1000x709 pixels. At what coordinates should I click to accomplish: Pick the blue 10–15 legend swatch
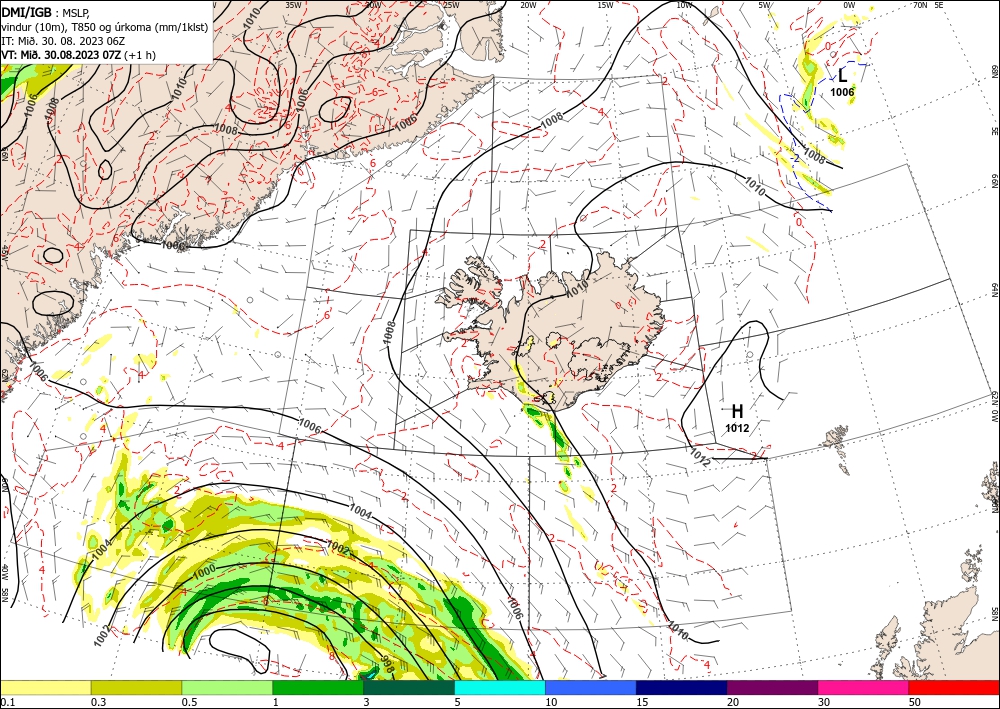click(x=591, y=687)
